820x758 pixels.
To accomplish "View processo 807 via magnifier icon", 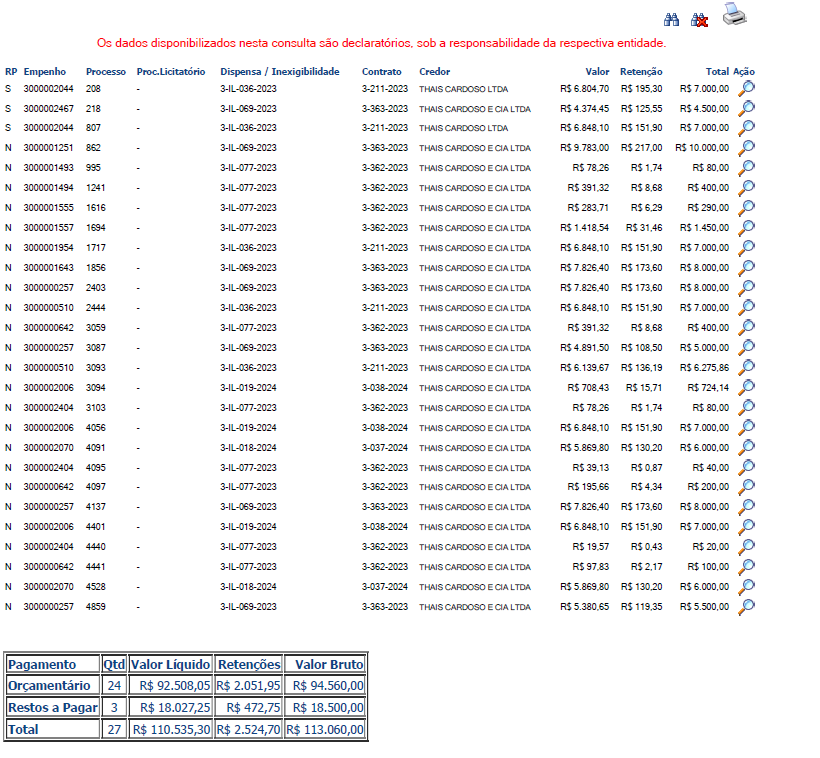I will click(746, 128).
